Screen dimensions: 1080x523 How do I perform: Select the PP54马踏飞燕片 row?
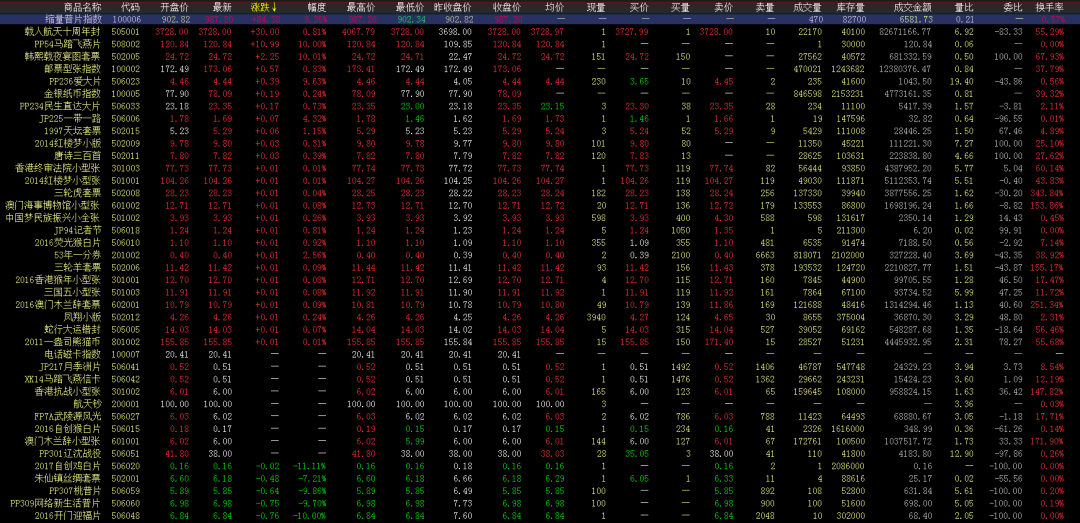click(x=540, y=43)
